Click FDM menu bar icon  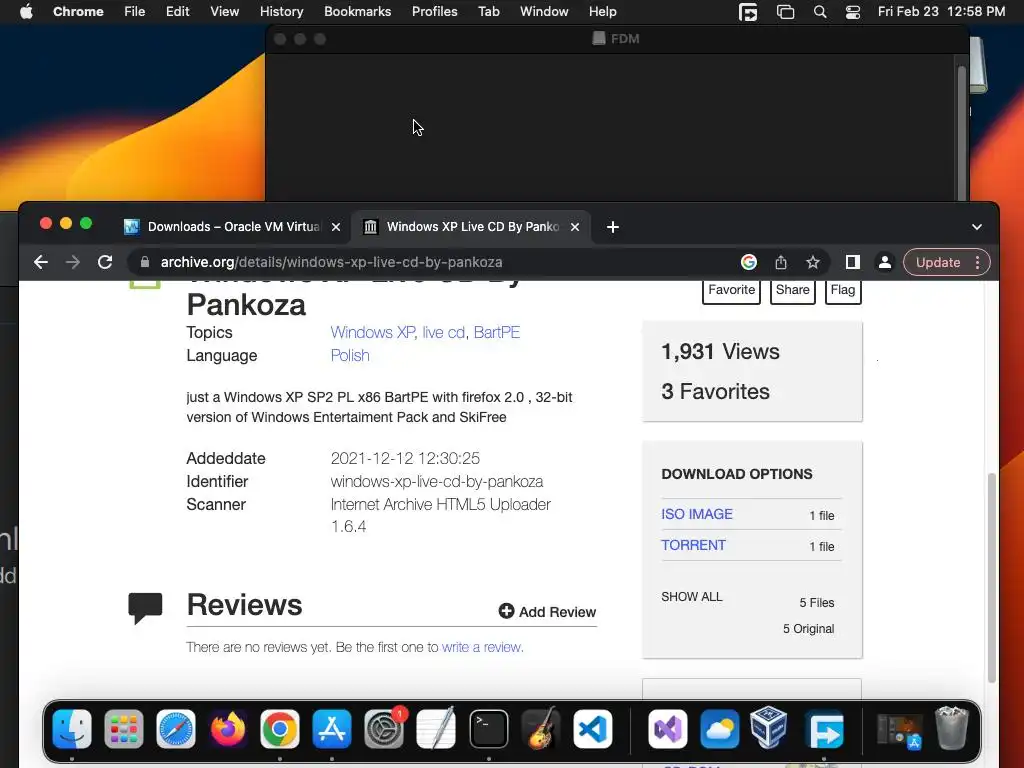(x=748, y=12)
